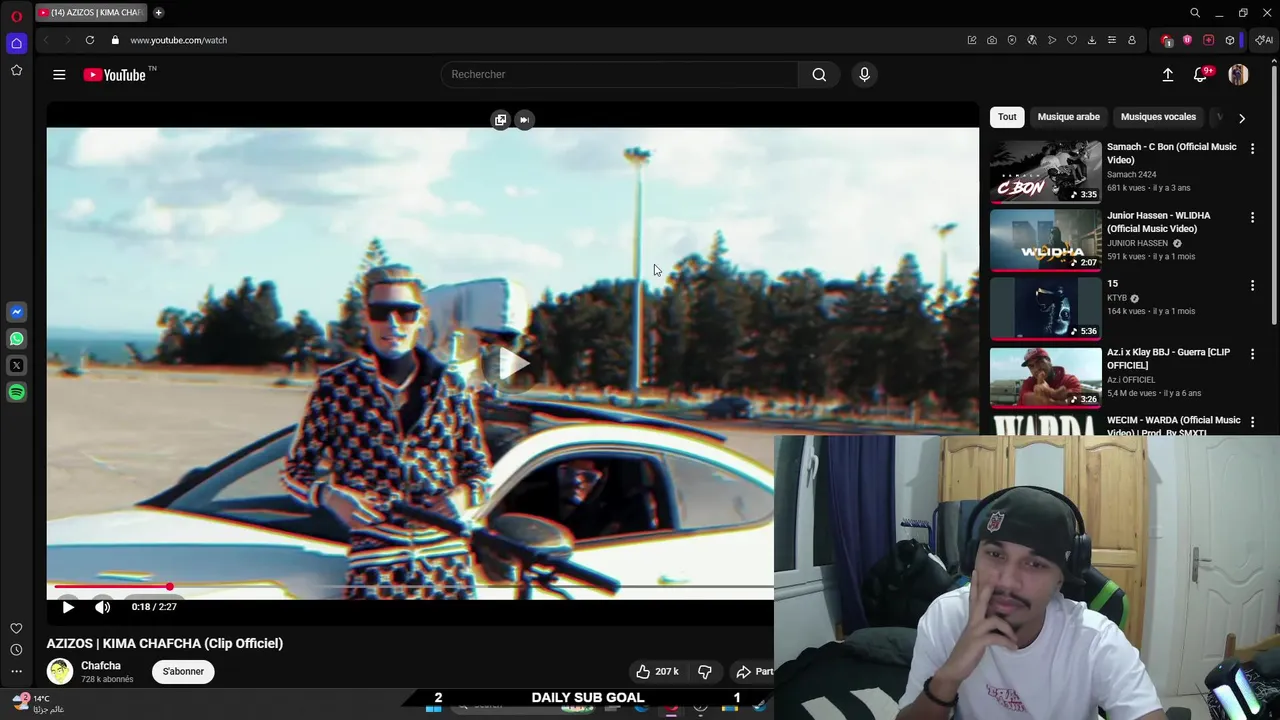Select the Tout filter chip
This screenshot has width=1280, height=720.
(x=1007, y=117)
